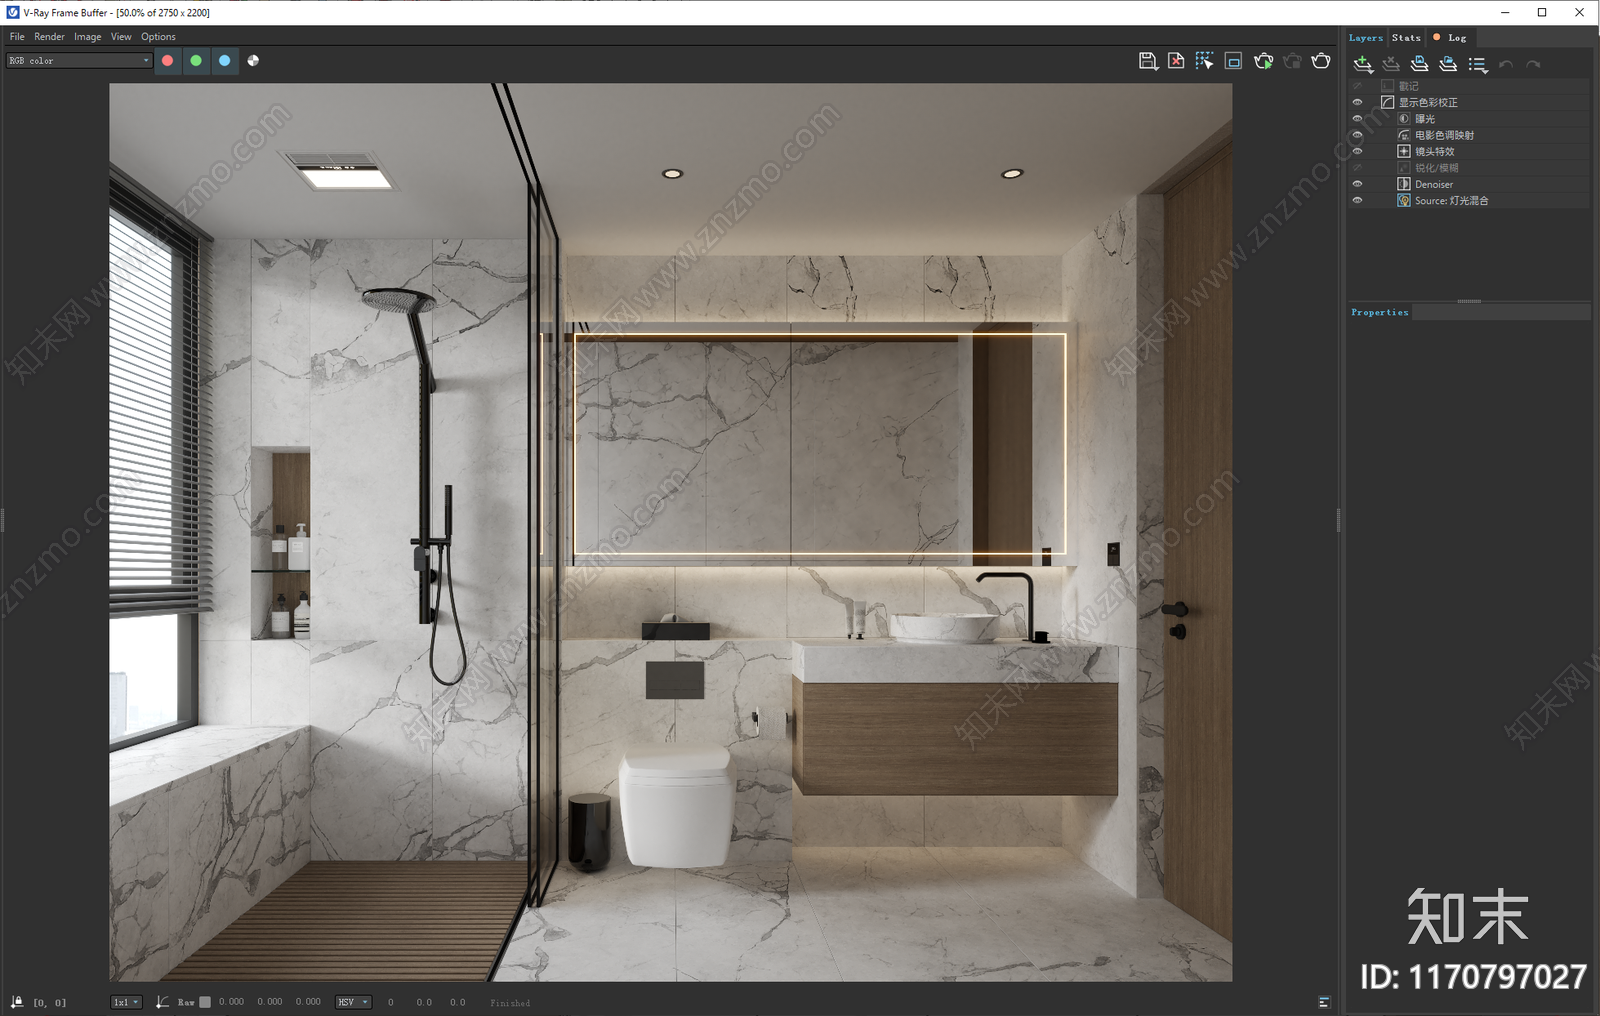The height and width of the screenshot is (1016, 1600).
Task: Hide the 镜头特效 layer
Action: 1357,151
